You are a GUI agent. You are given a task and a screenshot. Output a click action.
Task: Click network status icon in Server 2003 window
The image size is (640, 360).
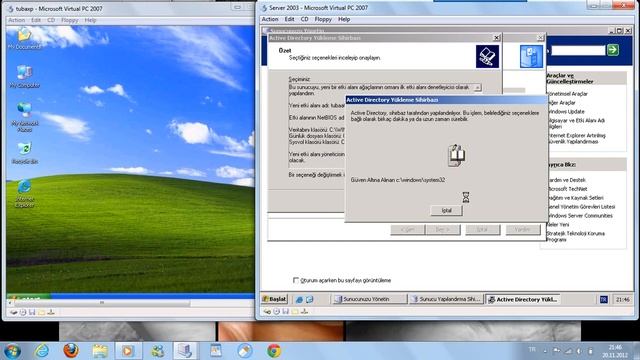(304, 311)
